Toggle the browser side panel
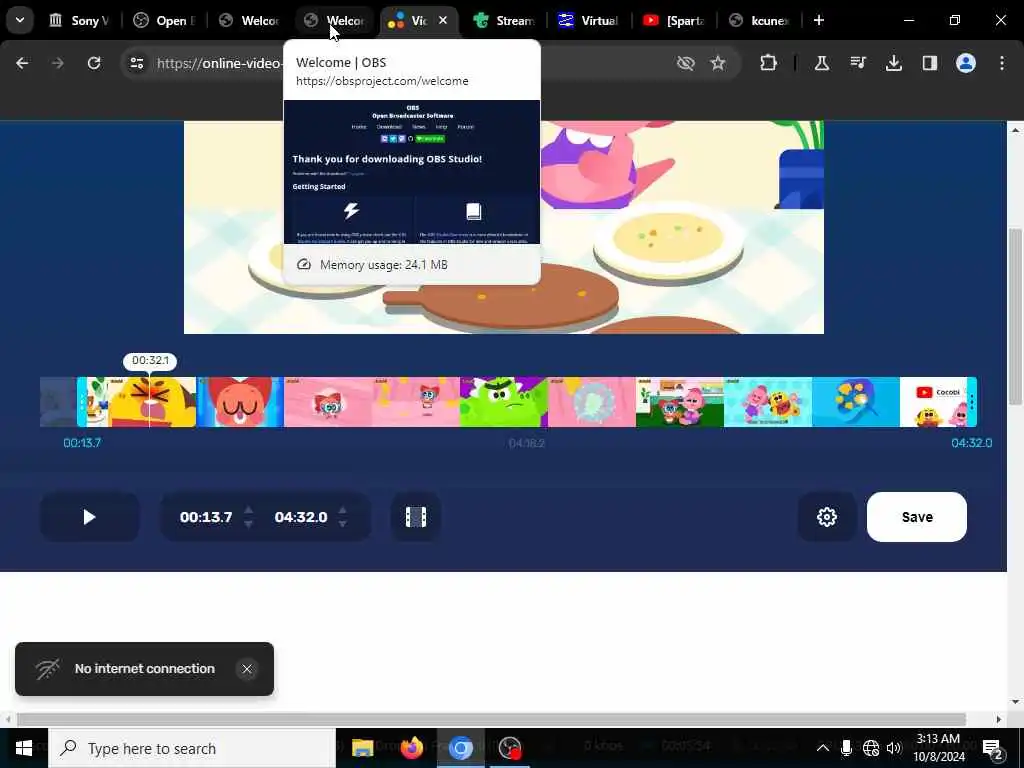This screenshot has height=768, width=1024. point(930,63)
